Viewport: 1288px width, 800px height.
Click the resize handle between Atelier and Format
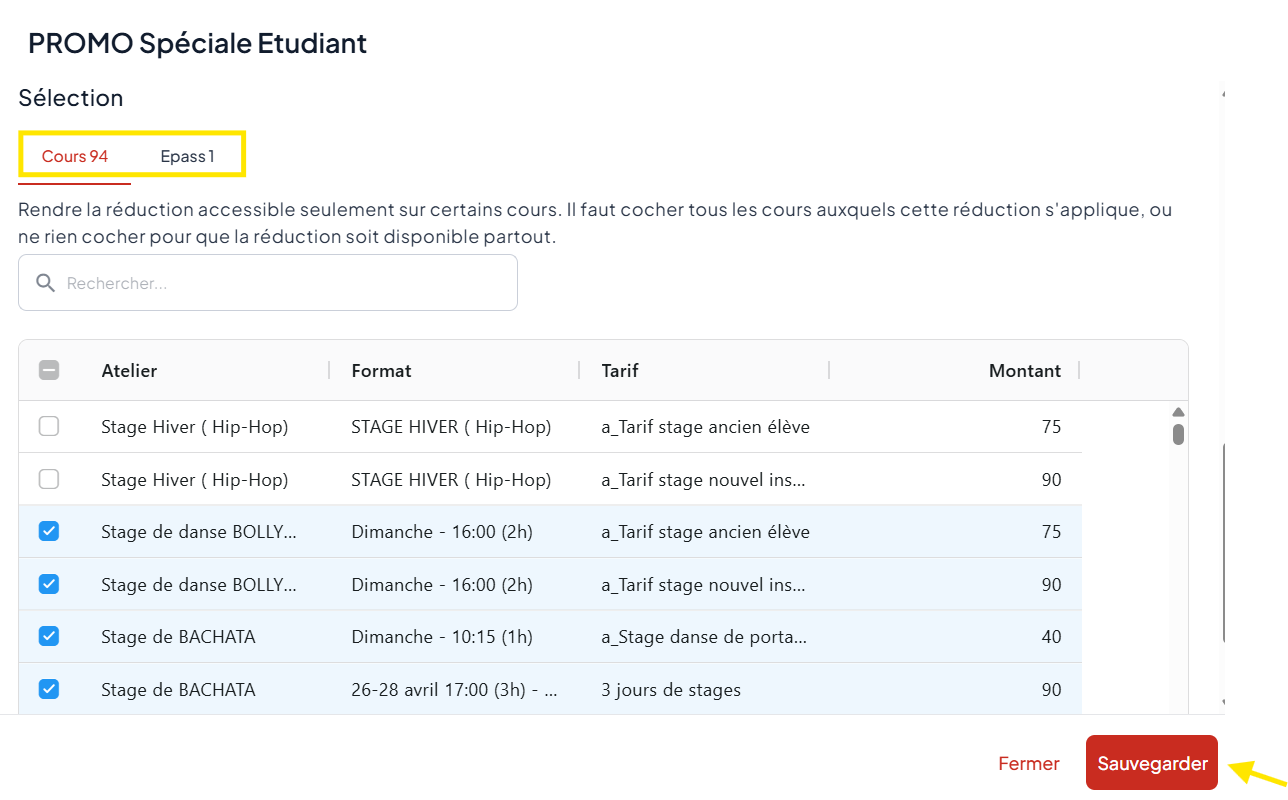329,370
